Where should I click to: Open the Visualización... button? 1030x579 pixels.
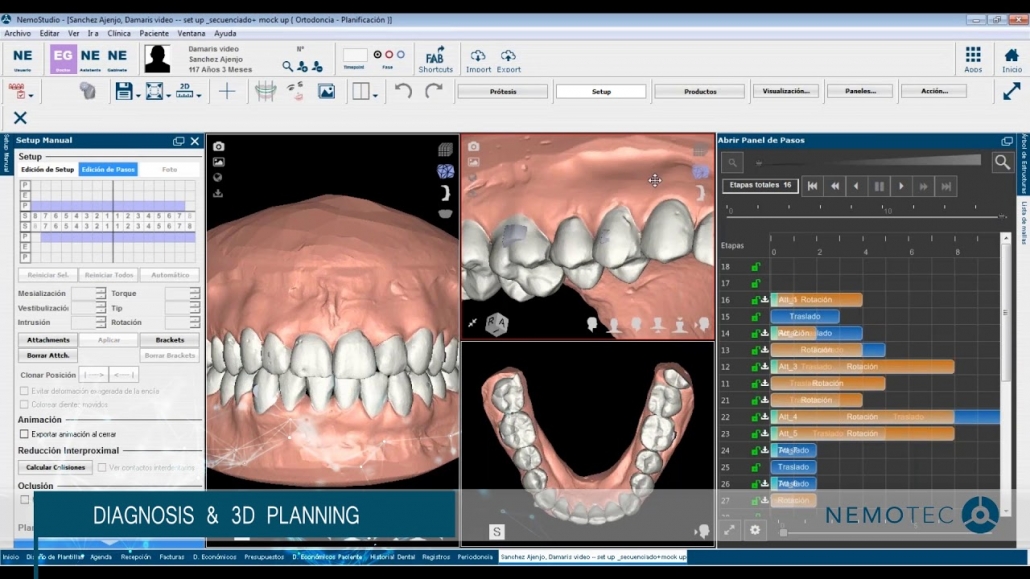pyautogui.click(x=786, y=91)
